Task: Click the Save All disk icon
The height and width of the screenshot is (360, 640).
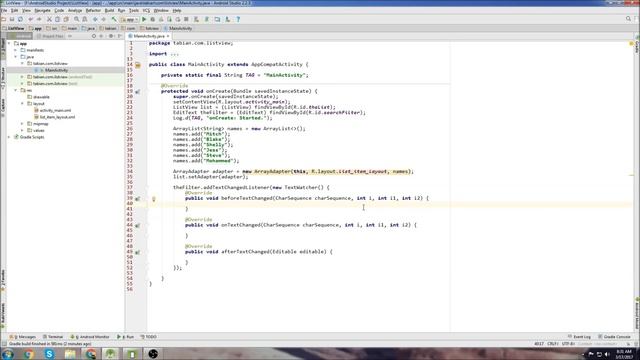Action: (x=12, y=19)
